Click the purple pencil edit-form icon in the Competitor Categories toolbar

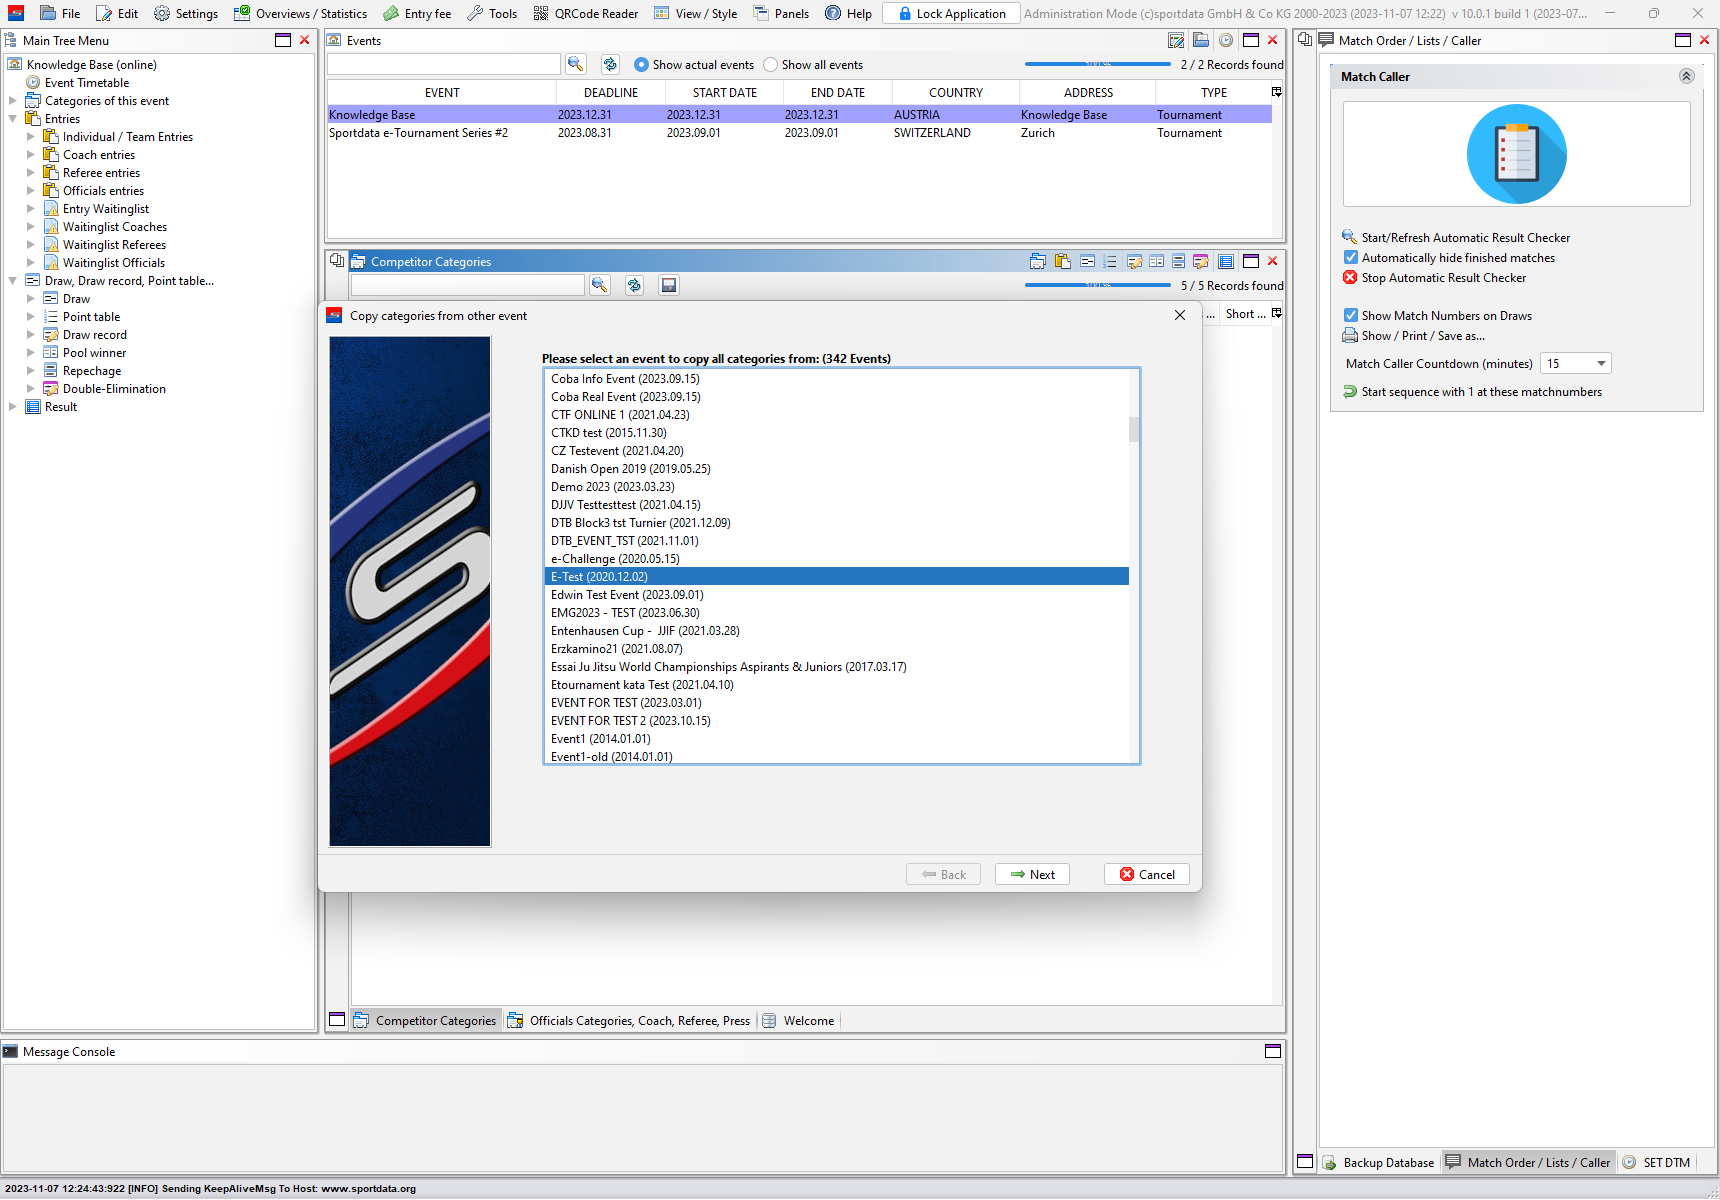click(x=1200, y=261)
